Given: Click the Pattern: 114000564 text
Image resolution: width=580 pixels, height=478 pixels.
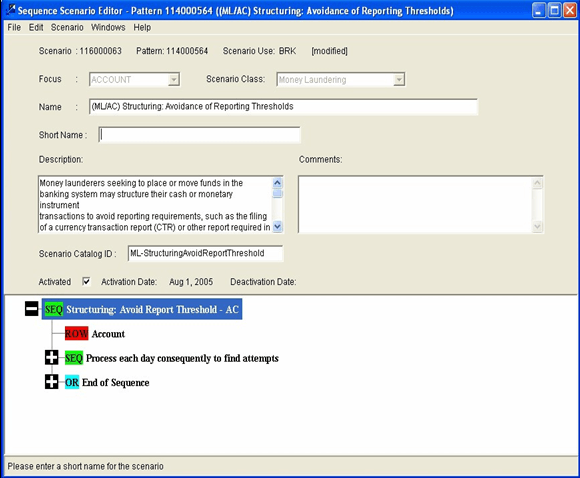Looking at the screenshot, I should coord(172,51).
